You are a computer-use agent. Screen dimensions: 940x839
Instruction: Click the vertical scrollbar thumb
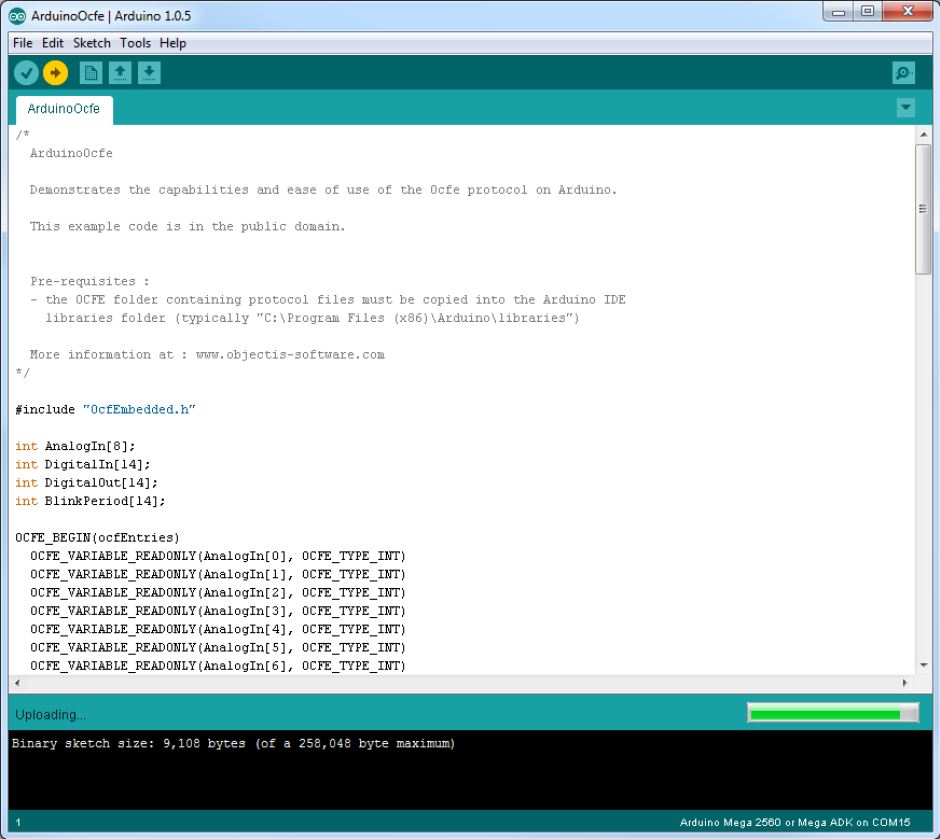pyautogui.click(x=923, y=209)
